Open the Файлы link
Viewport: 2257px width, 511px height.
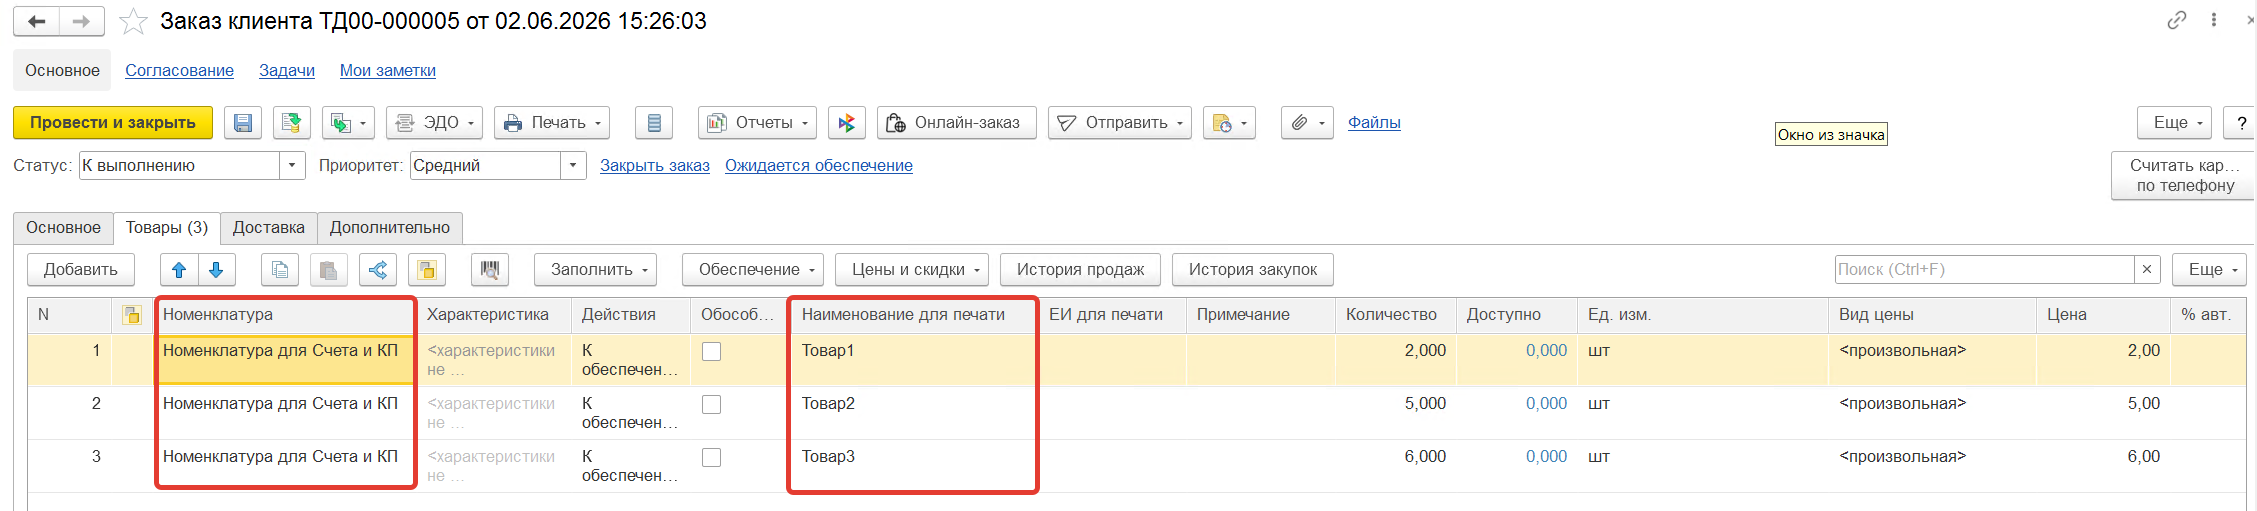coord(1374,123)
